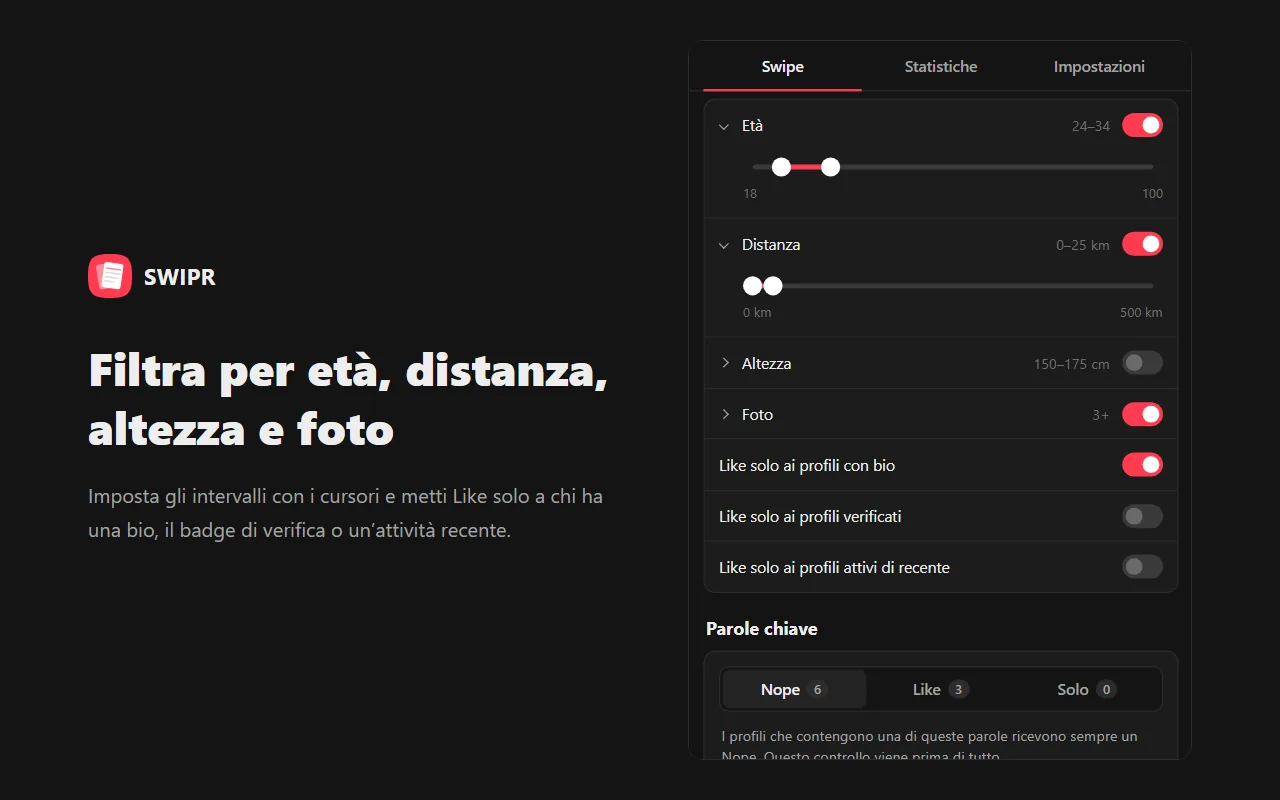Click the 24–34 age range value
Image resolution: width=1280 pixels, height=800 pixels.
coord(1091,126)
